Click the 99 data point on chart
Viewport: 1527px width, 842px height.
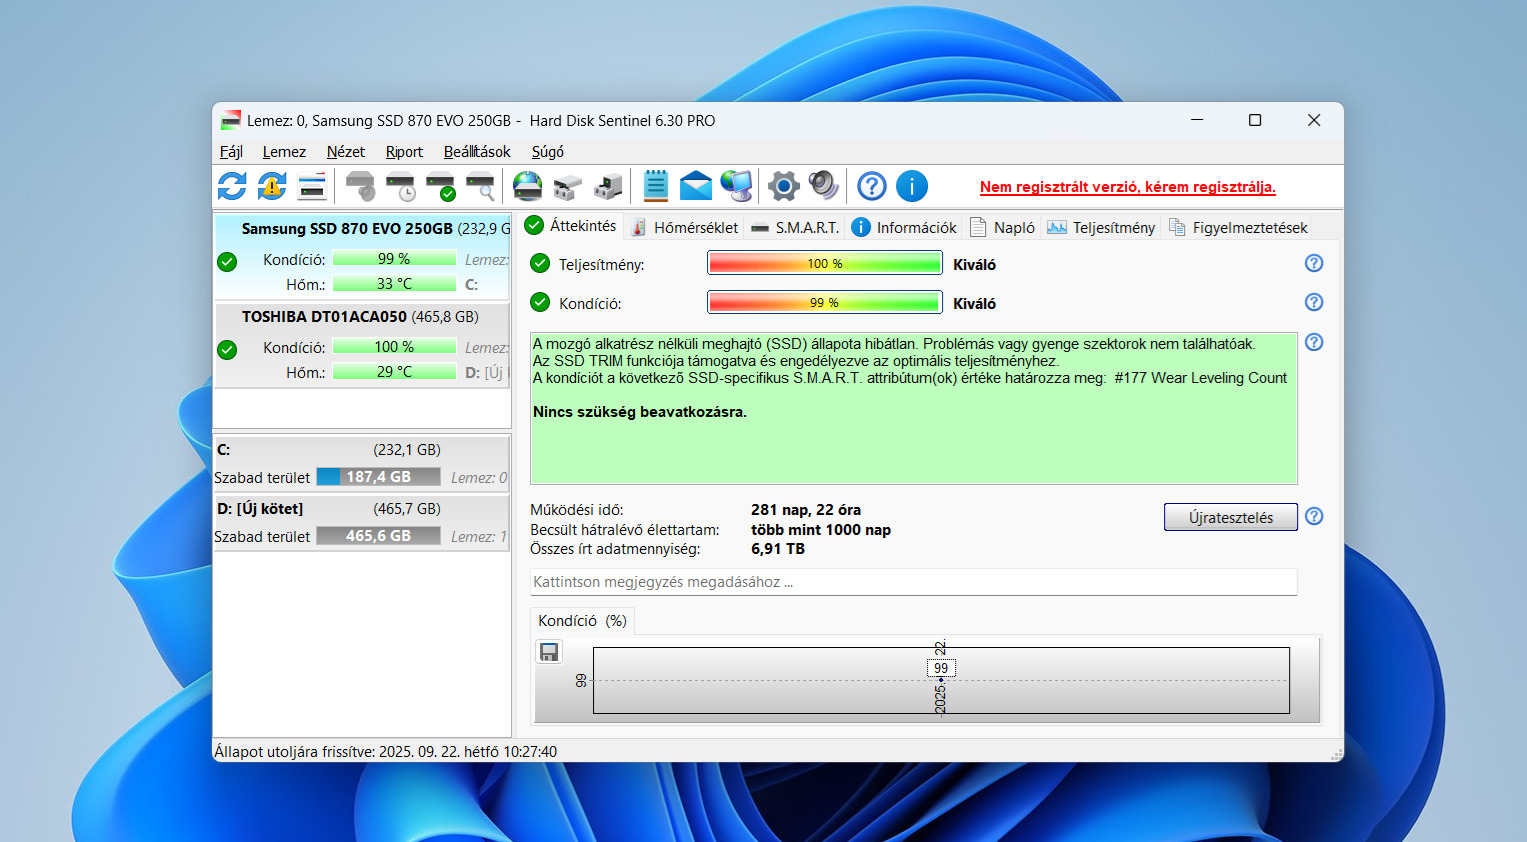click(941, 668)
